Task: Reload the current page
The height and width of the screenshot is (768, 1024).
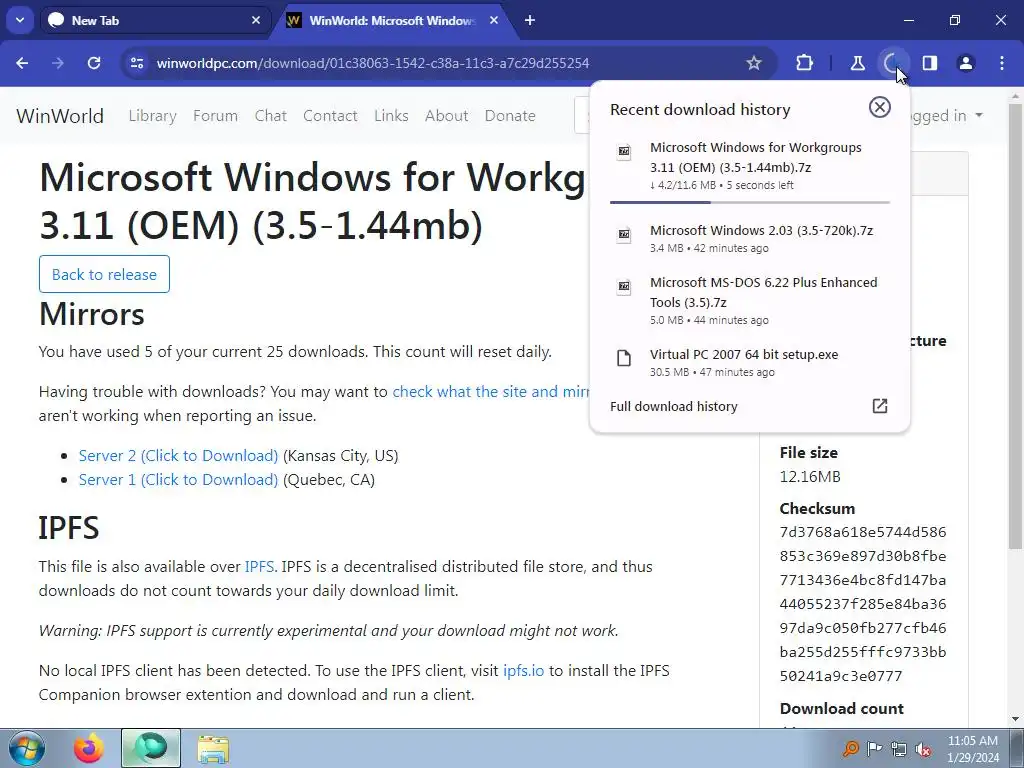Action: [x=94, y=63]
